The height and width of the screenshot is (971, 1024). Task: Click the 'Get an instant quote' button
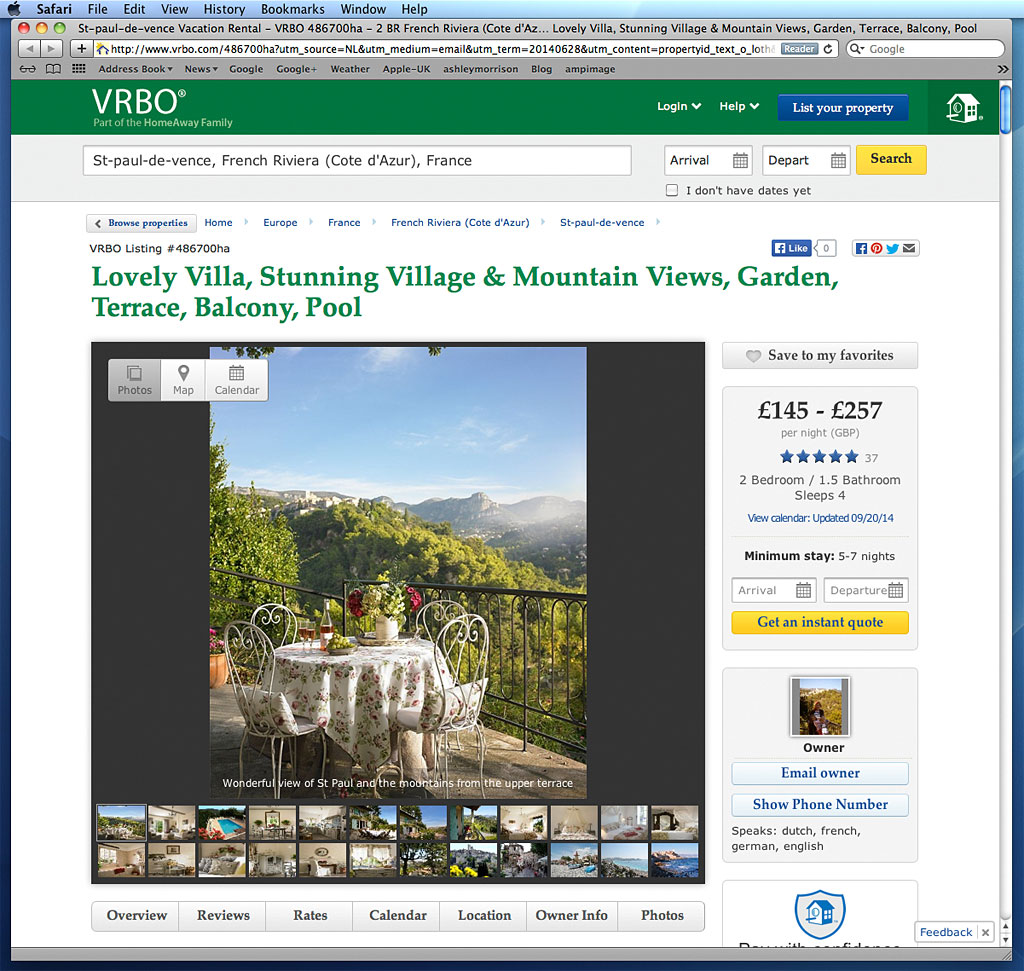pos(819,622)
